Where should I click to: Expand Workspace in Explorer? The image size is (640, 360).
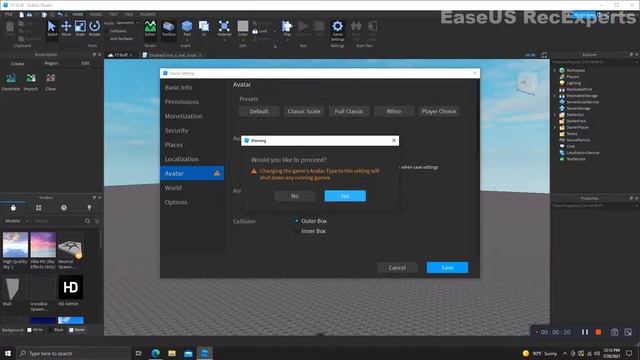tap(555, 70)
